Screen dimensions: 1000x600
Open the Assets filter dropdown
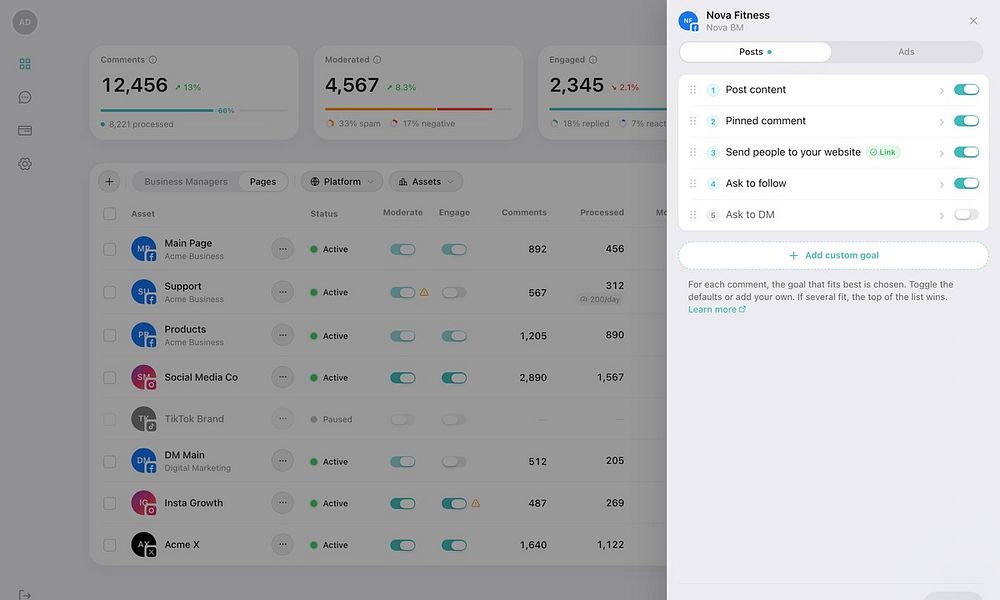[x=426, y=182]
